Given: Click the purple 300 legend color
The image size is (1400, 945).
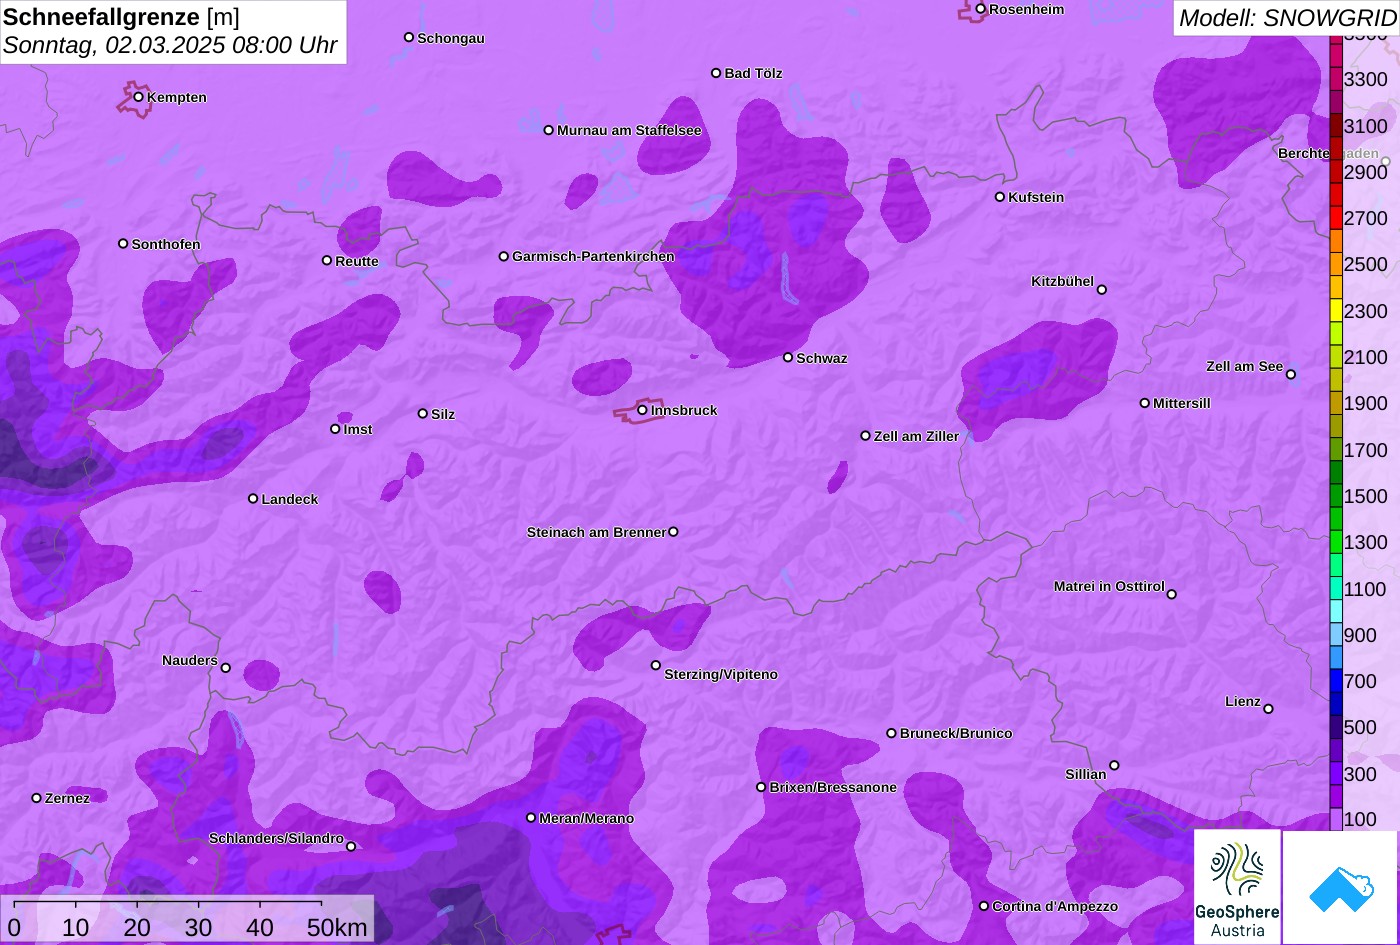Looking at the screenshot, I should (x=1336, y=774).
